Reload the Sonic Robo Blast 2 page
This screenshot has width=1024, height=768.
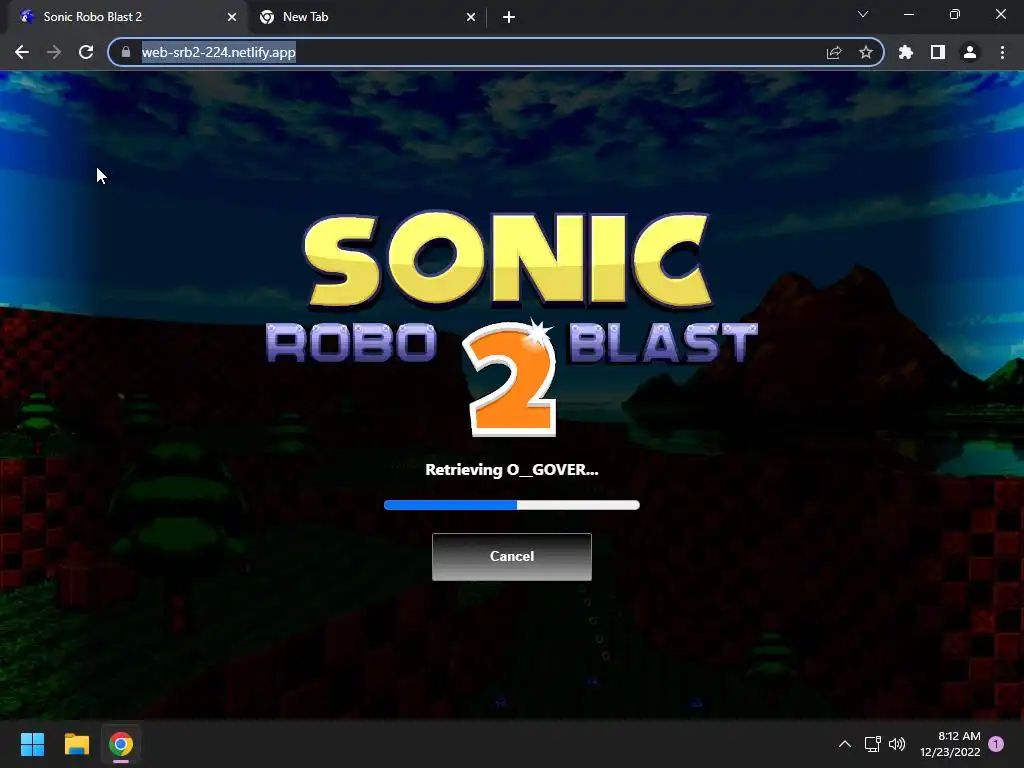(86, 52)
